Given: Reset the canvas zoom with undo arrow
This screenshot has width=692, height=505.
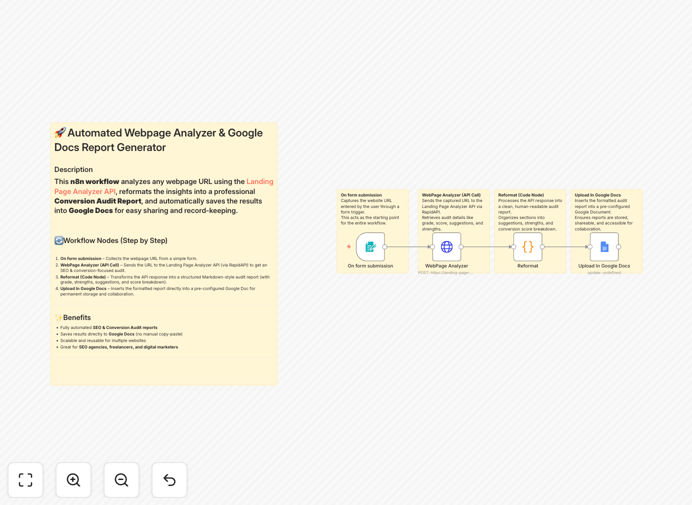Looking at the screenshot, I should tap(169, 480).
